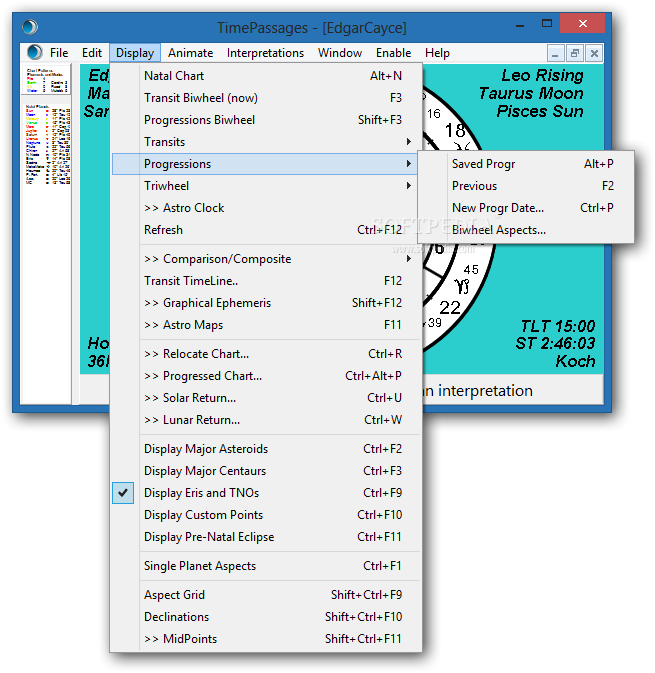The height and width of the screenshot is (673, 655).
Task: Open the Animate menu
Action: point(190,53)
